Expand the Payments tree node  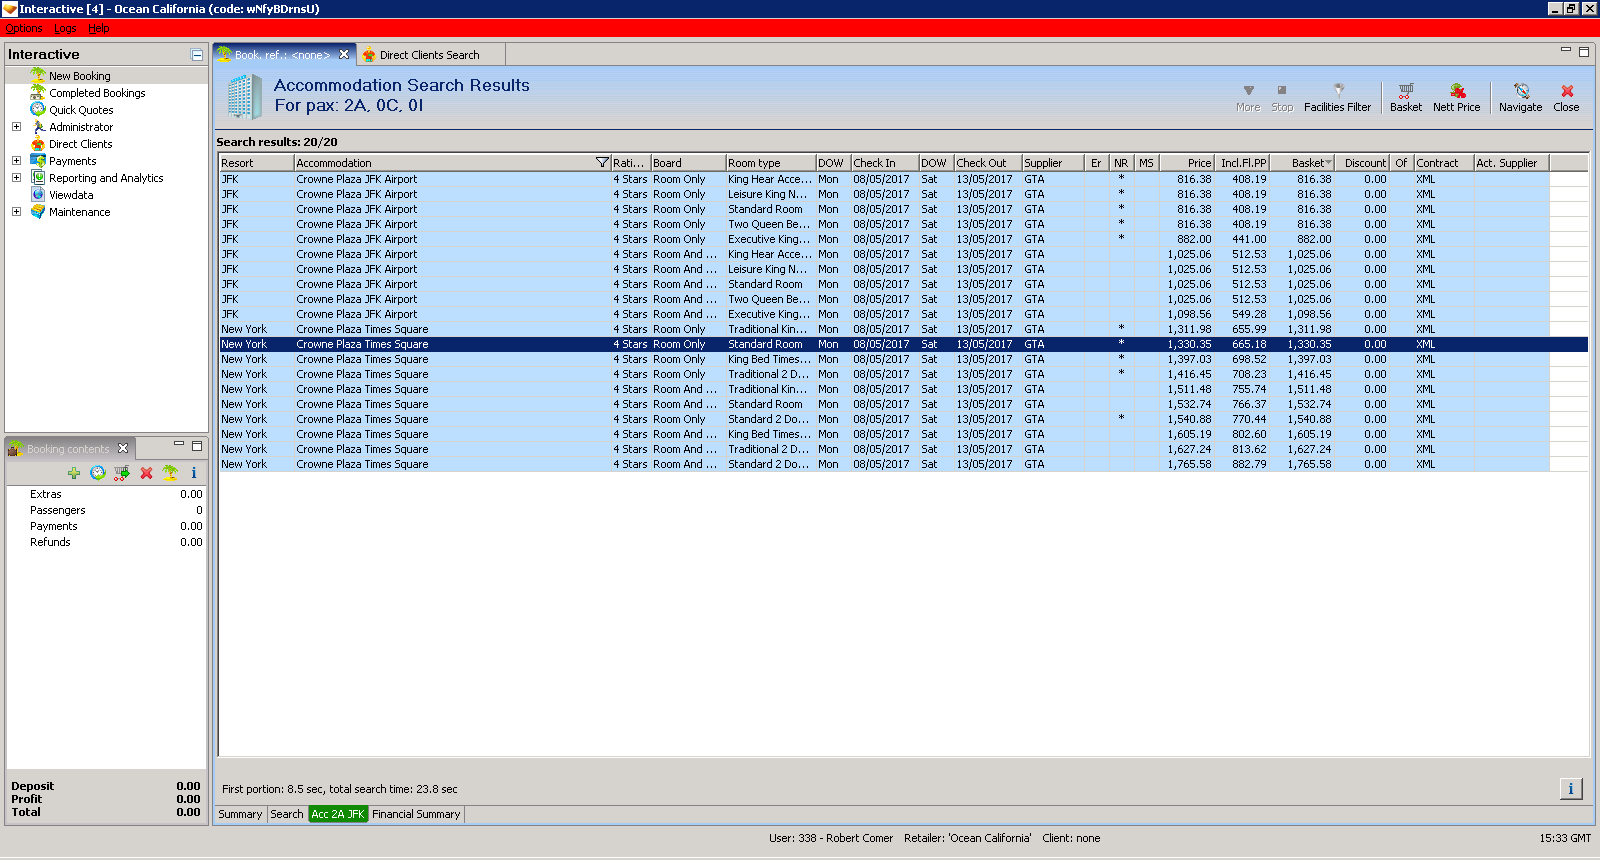[16, 161]
